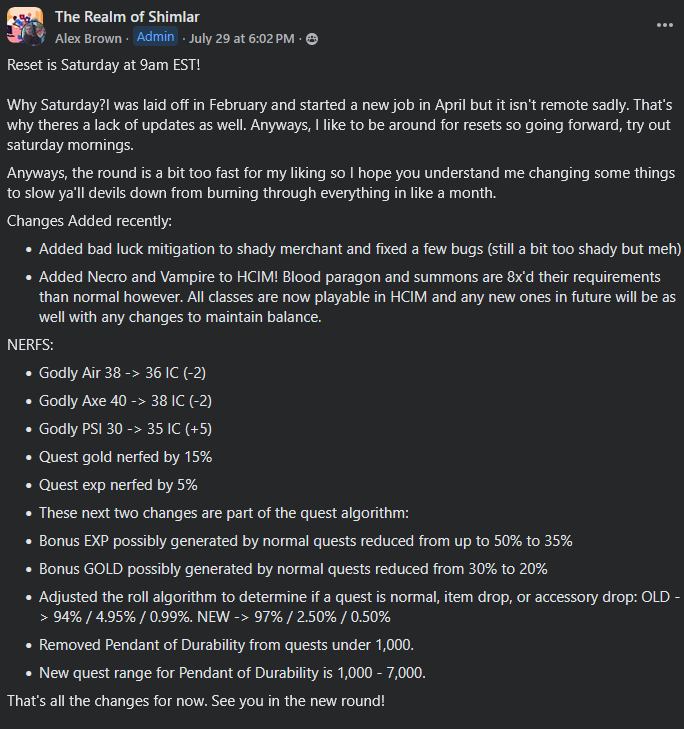The image size is (684, 729).
Task: Click Alex Brown's small profile picture overlay
Action: click(33, 34)
